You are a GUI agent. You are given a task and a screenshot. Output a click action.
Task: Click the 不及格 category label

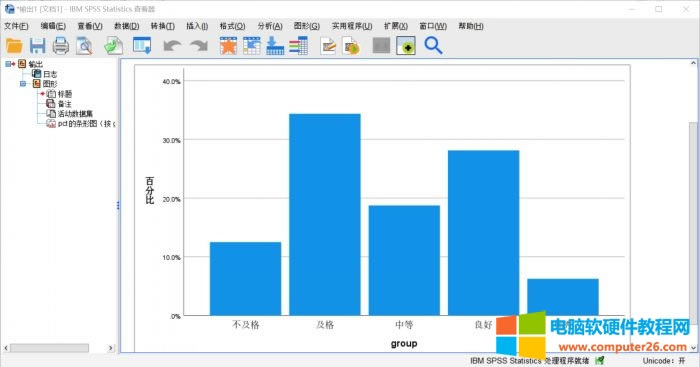[x=246, y=325]
